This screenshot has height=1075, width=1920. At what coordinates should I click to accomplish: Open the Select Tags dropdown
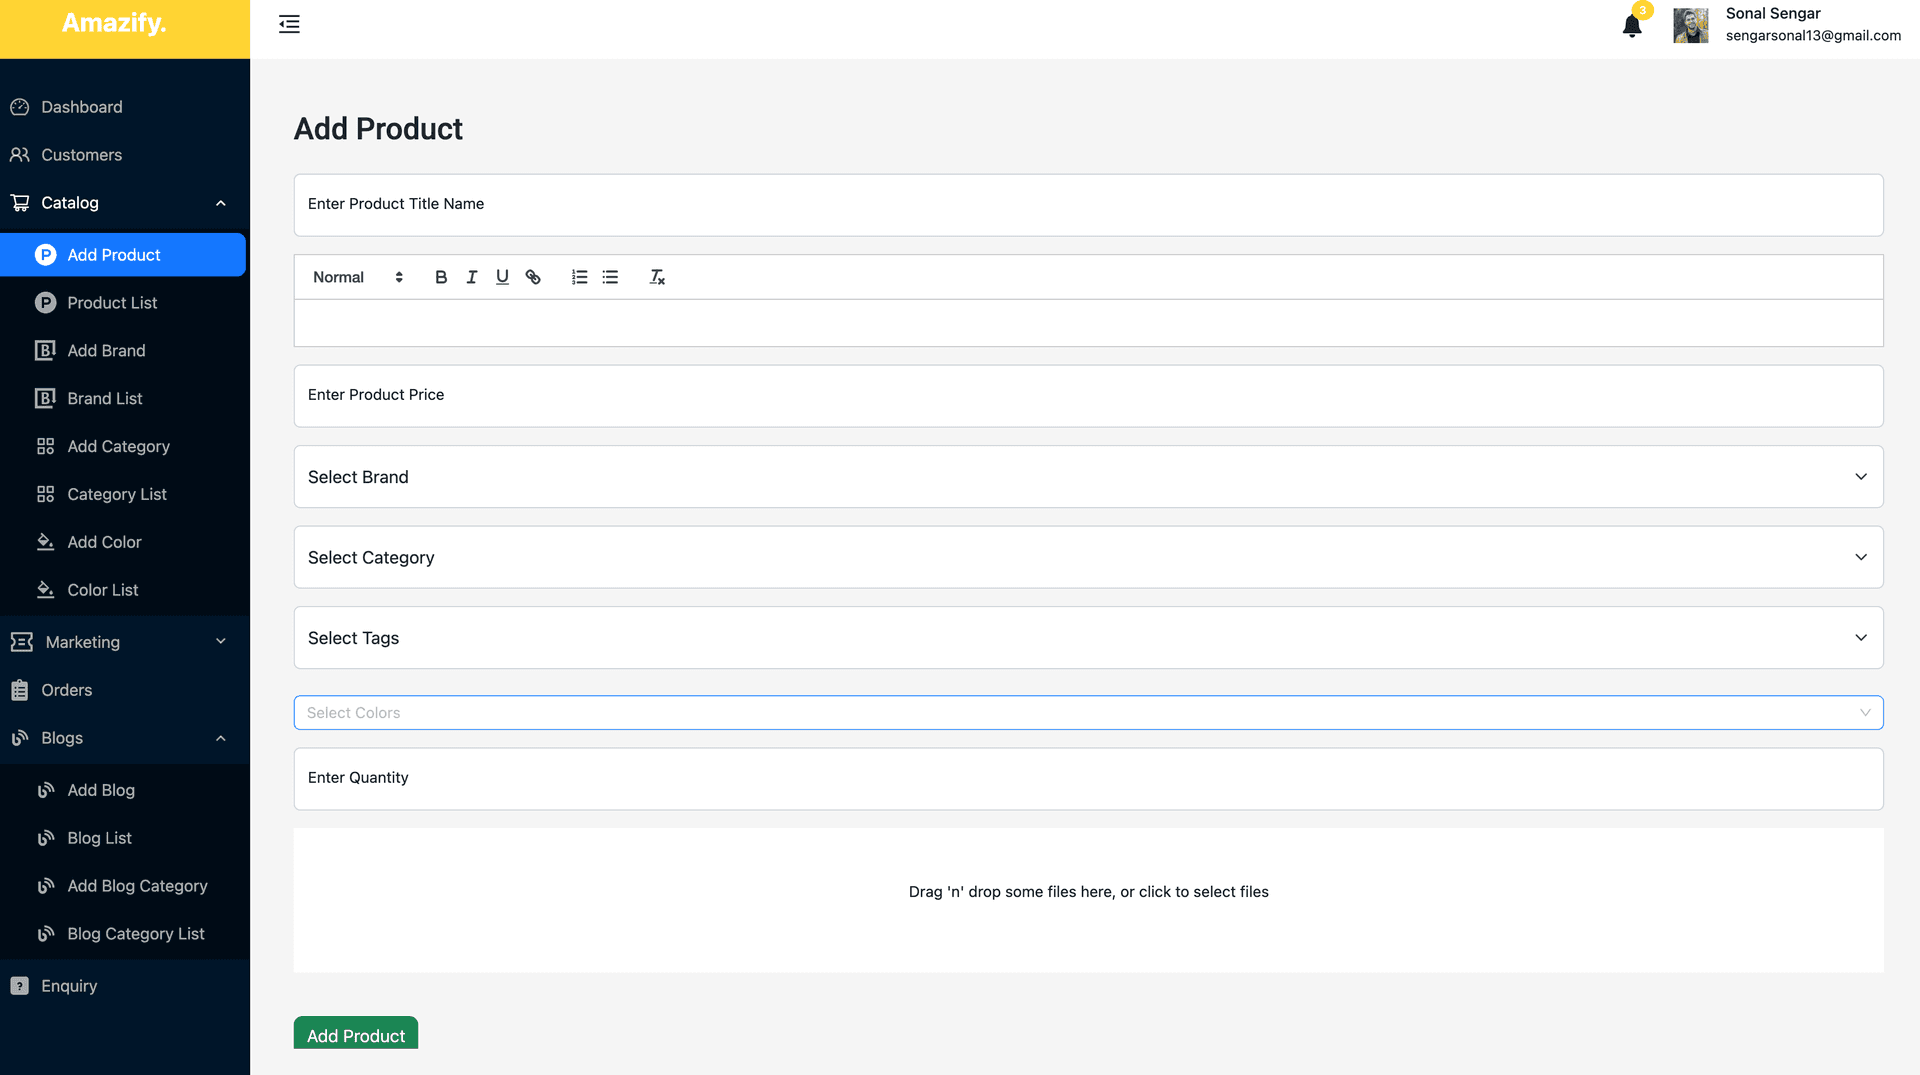(x=1088, y=638)
